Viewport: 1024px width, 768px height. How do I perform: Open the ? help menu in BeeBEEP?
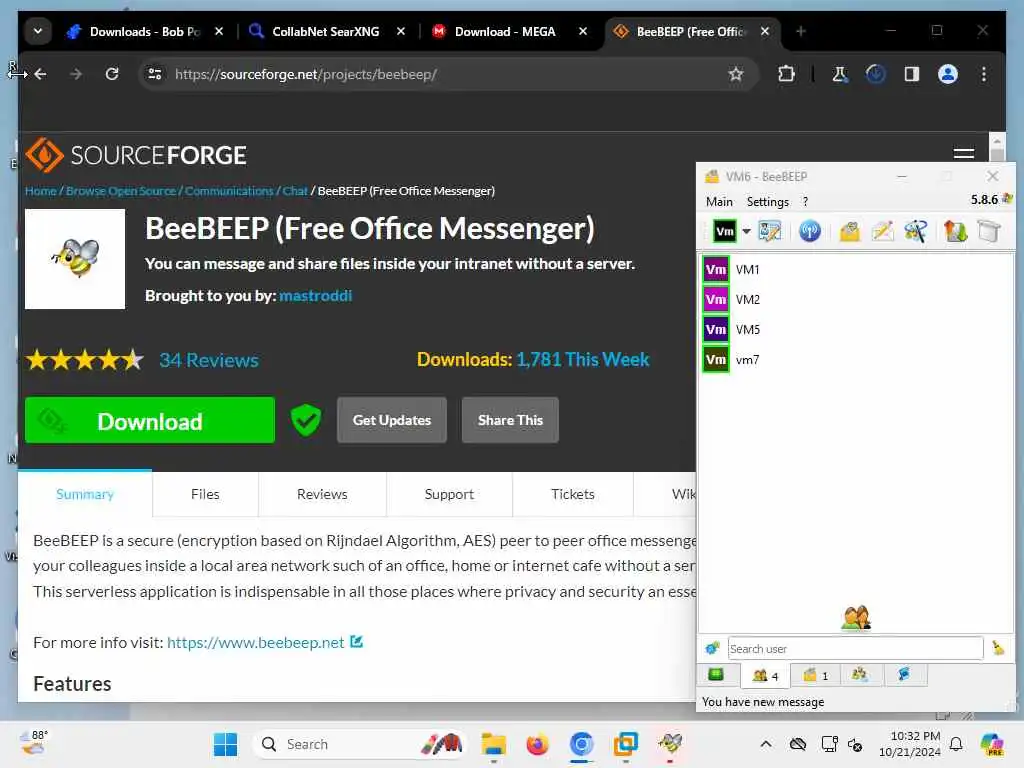click(805, 202)
